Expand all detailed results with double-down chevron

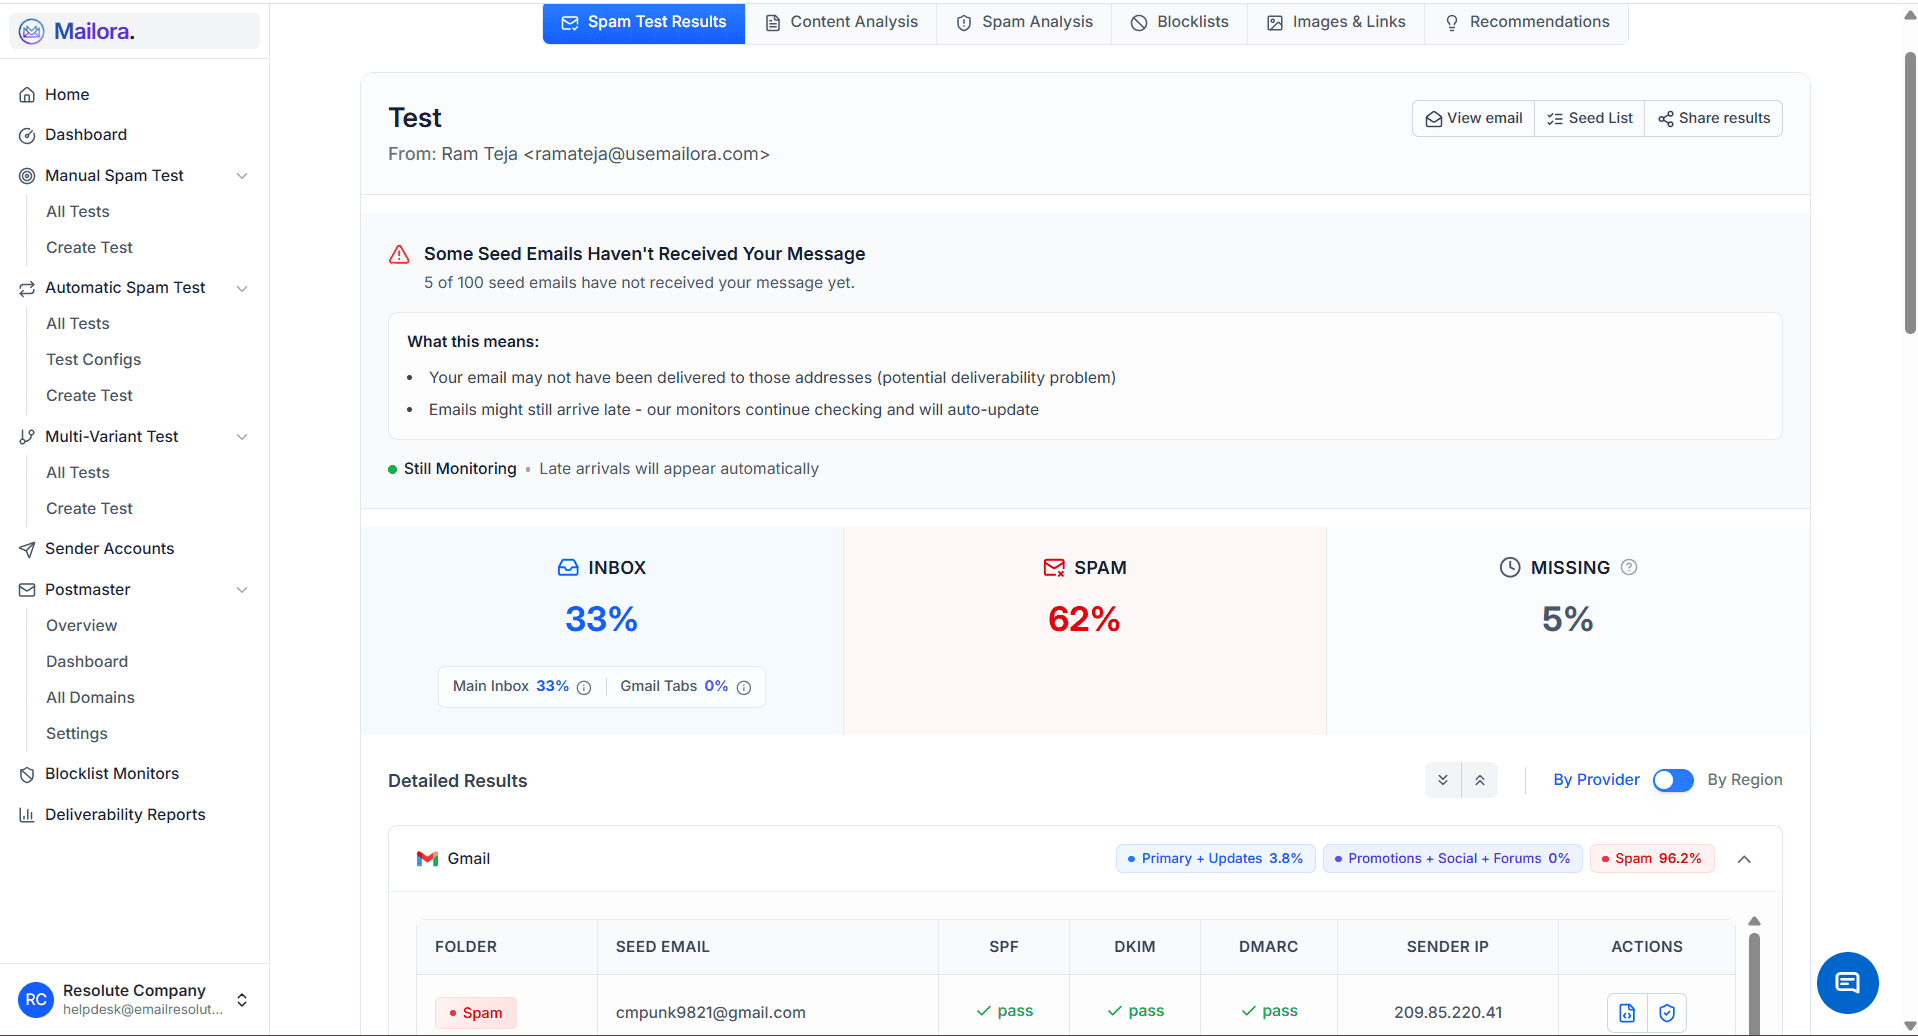(1442, 780)
